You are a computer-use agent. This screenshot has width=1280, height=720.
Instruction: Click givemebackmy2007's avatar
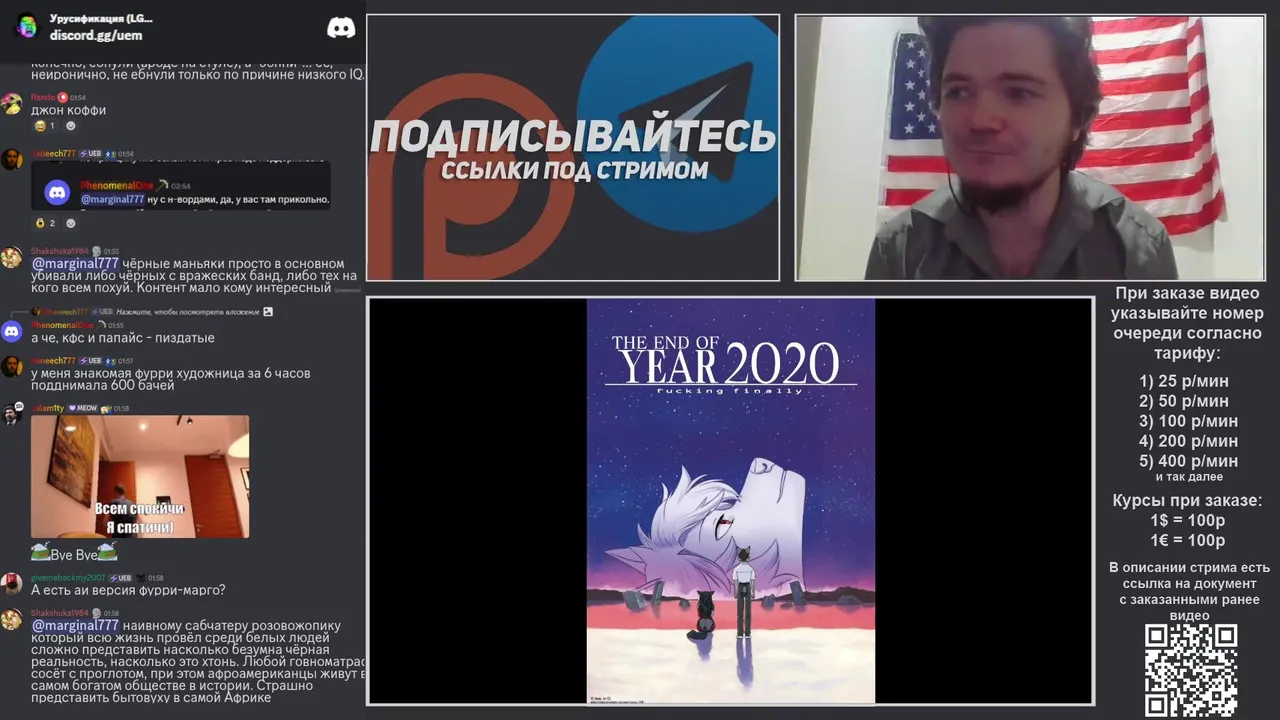point(11,584)
